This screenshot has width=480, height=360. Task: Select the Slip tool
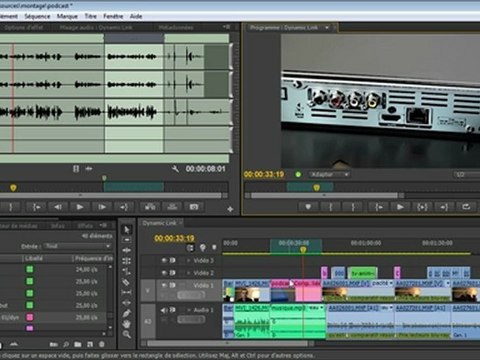127,292
